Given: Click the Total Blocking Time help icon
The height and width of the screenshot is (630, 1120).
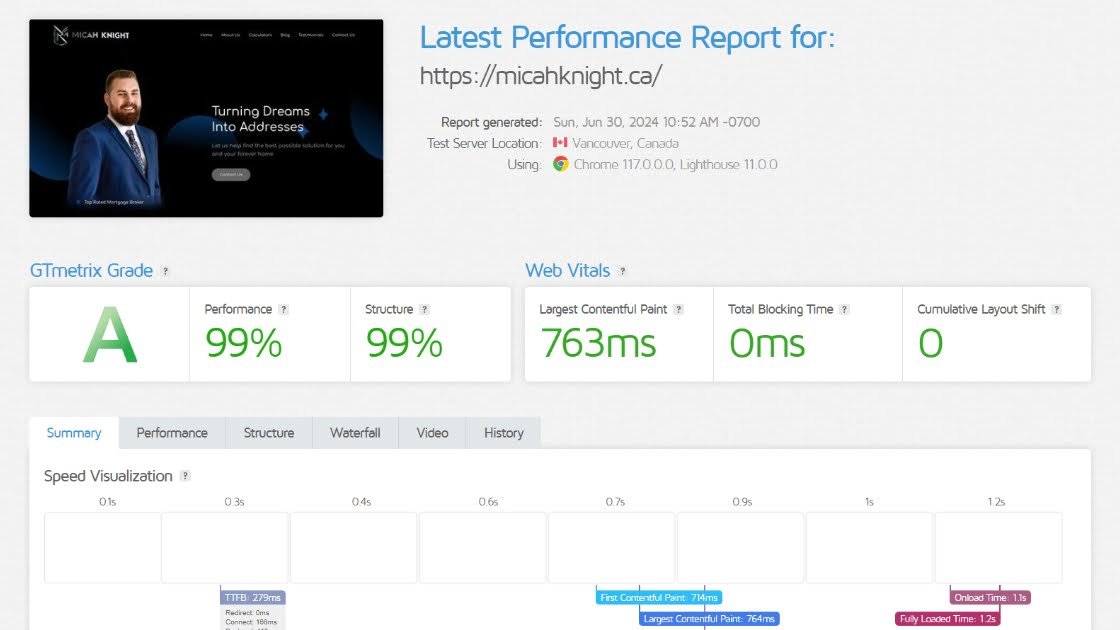Looking at the screenshot, I should [x=844, y=310].
